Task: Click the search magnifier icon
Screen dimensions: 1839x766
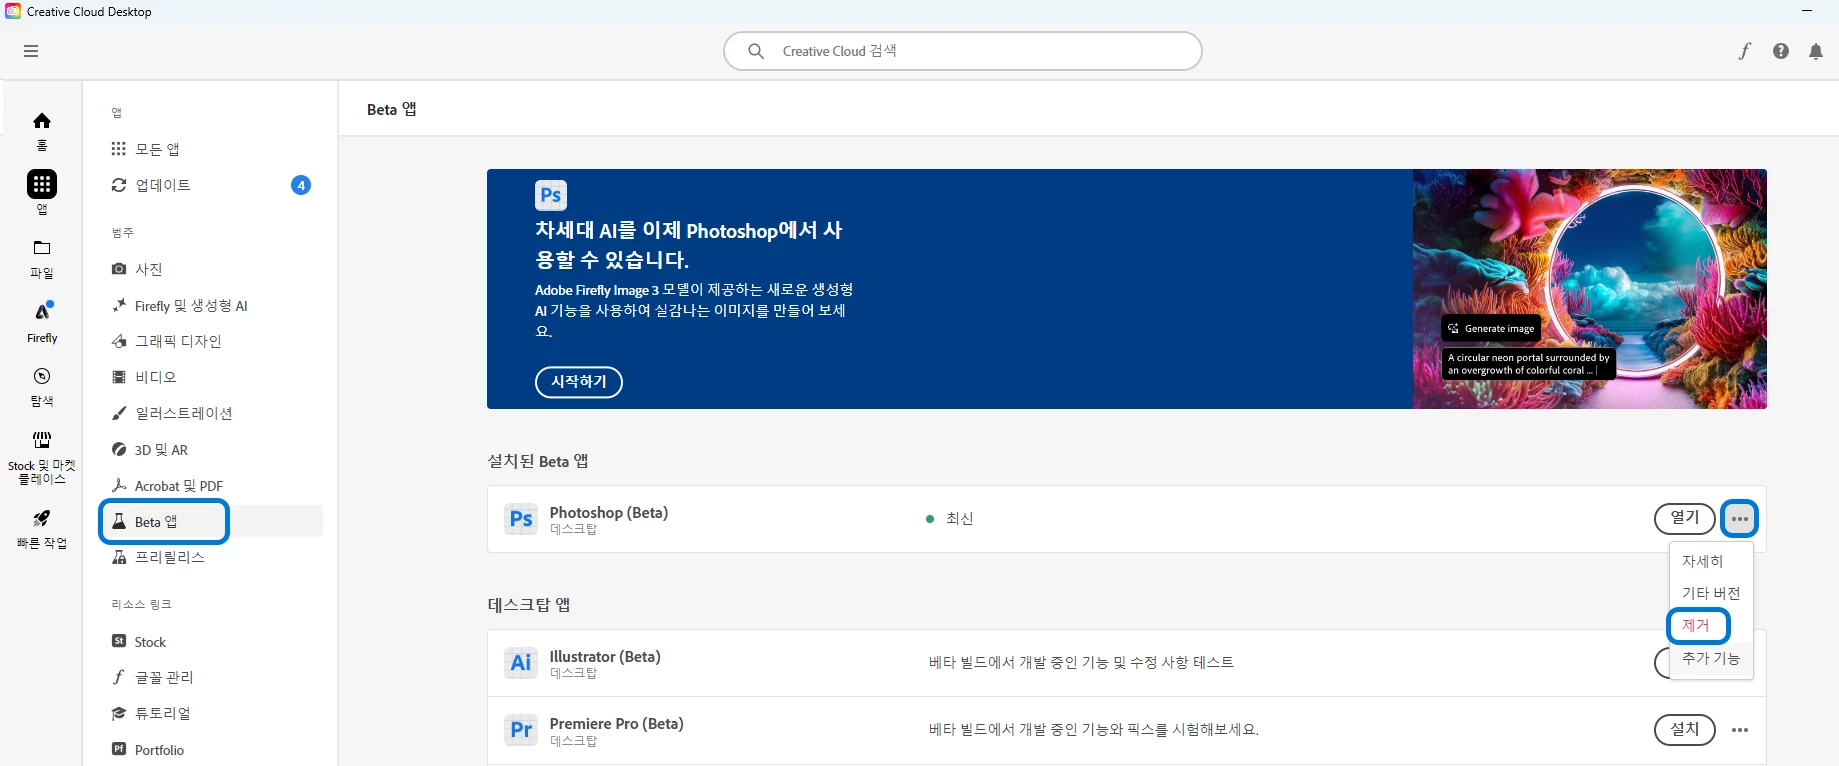Action: (x=756, y=51)
